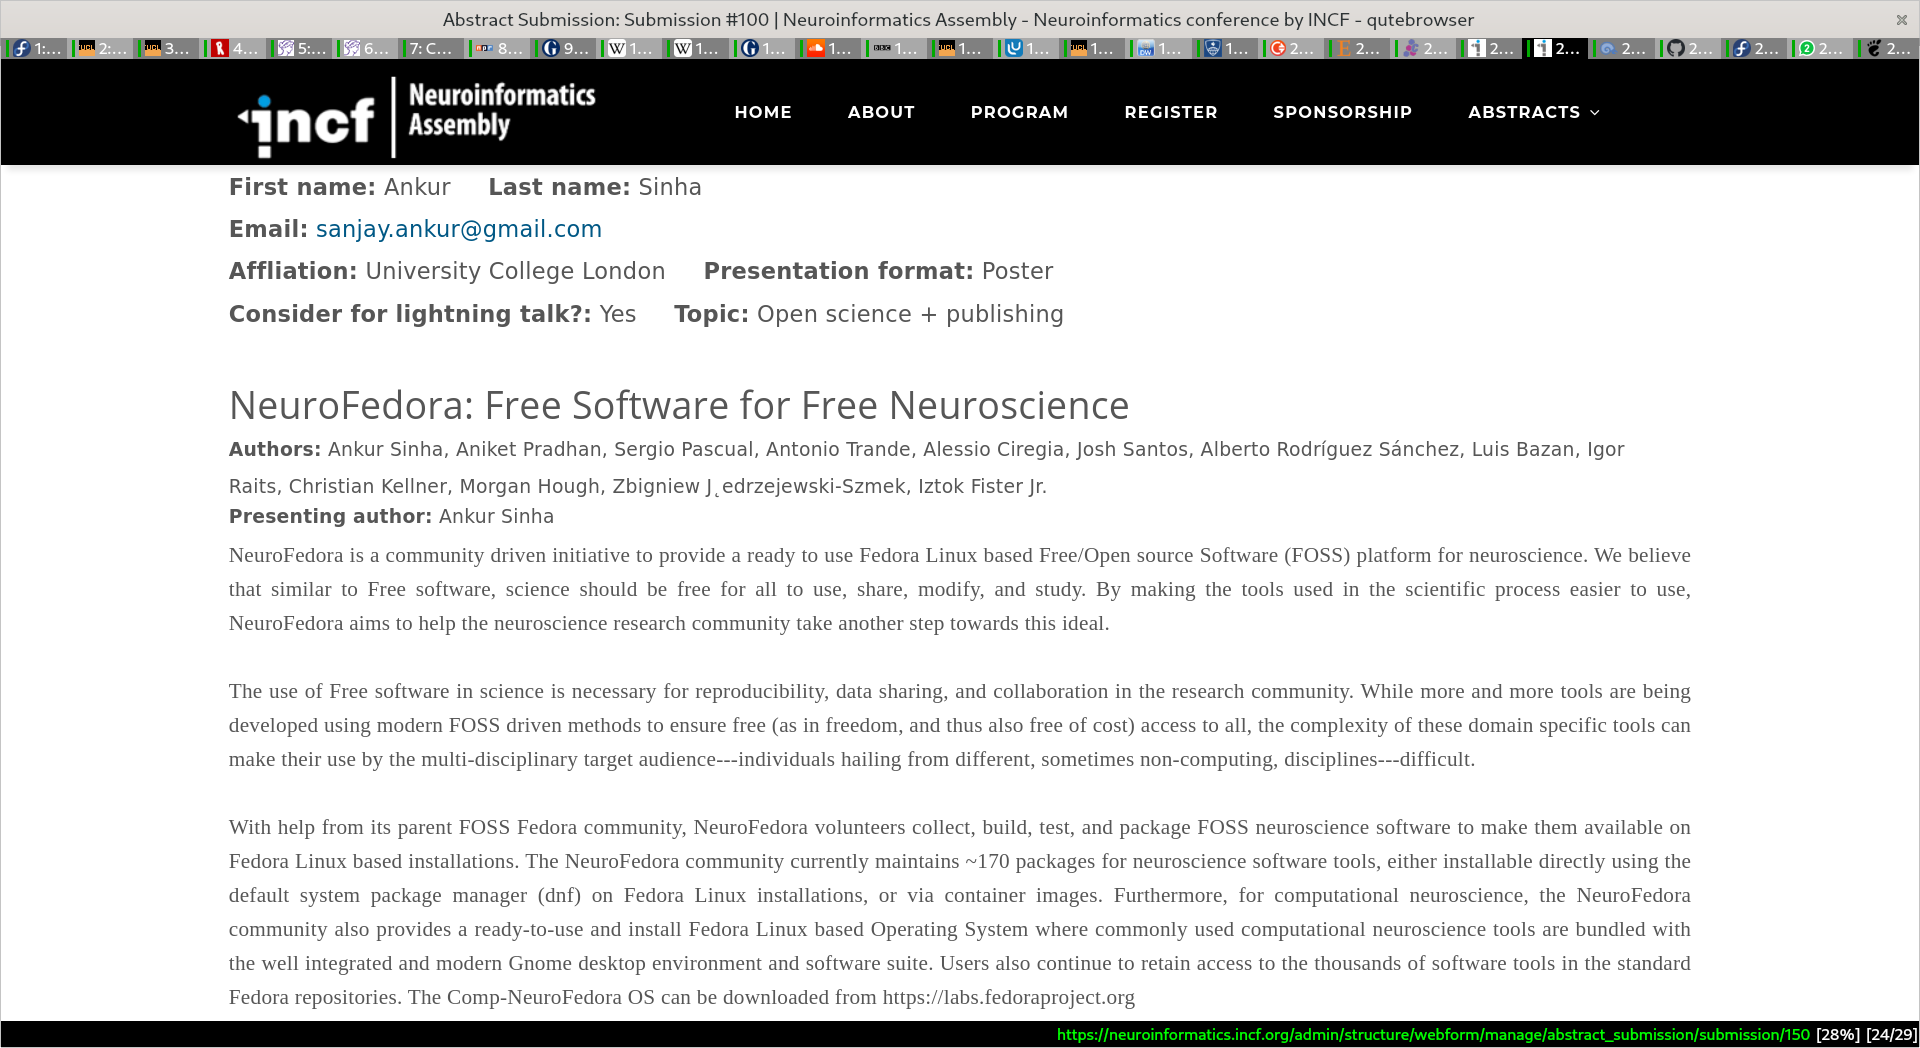The image size is (1920, 1048).
Task: Click the orange E favicon on tab 21
Action: [x=1344, y=48]
